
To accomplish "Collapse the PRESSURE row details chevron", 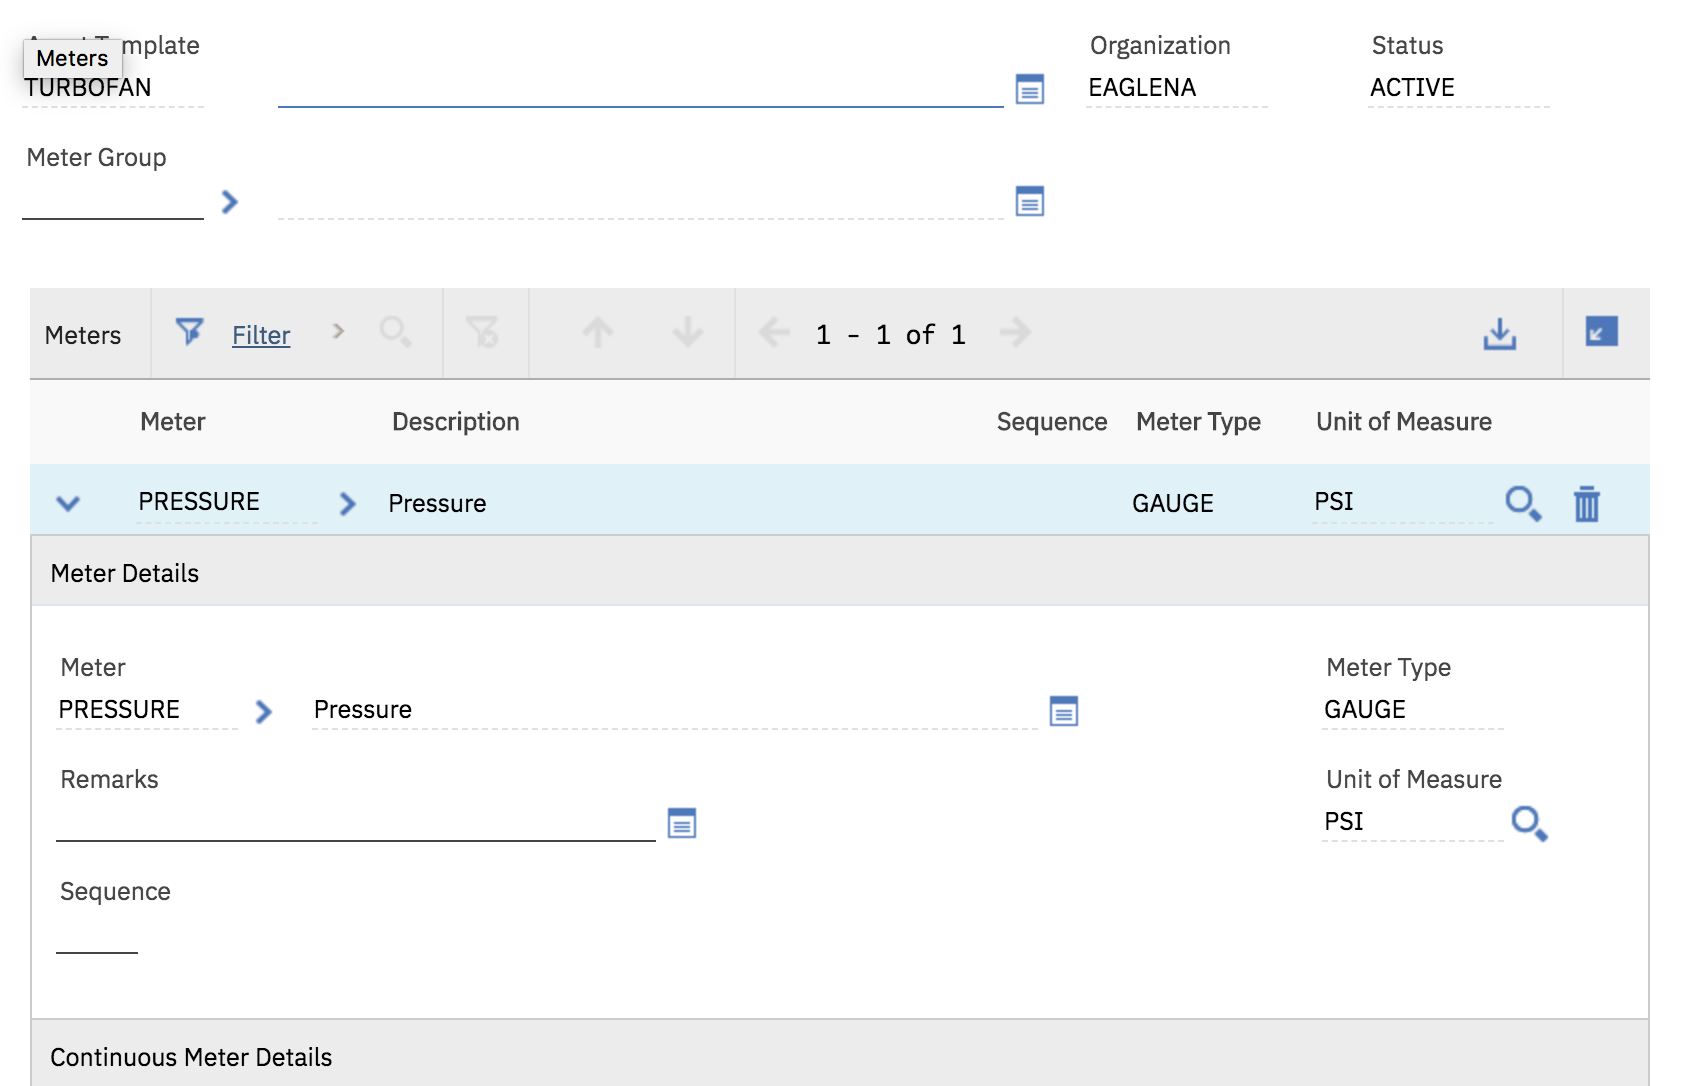I will pyautogui.click(x=68, y=503).
